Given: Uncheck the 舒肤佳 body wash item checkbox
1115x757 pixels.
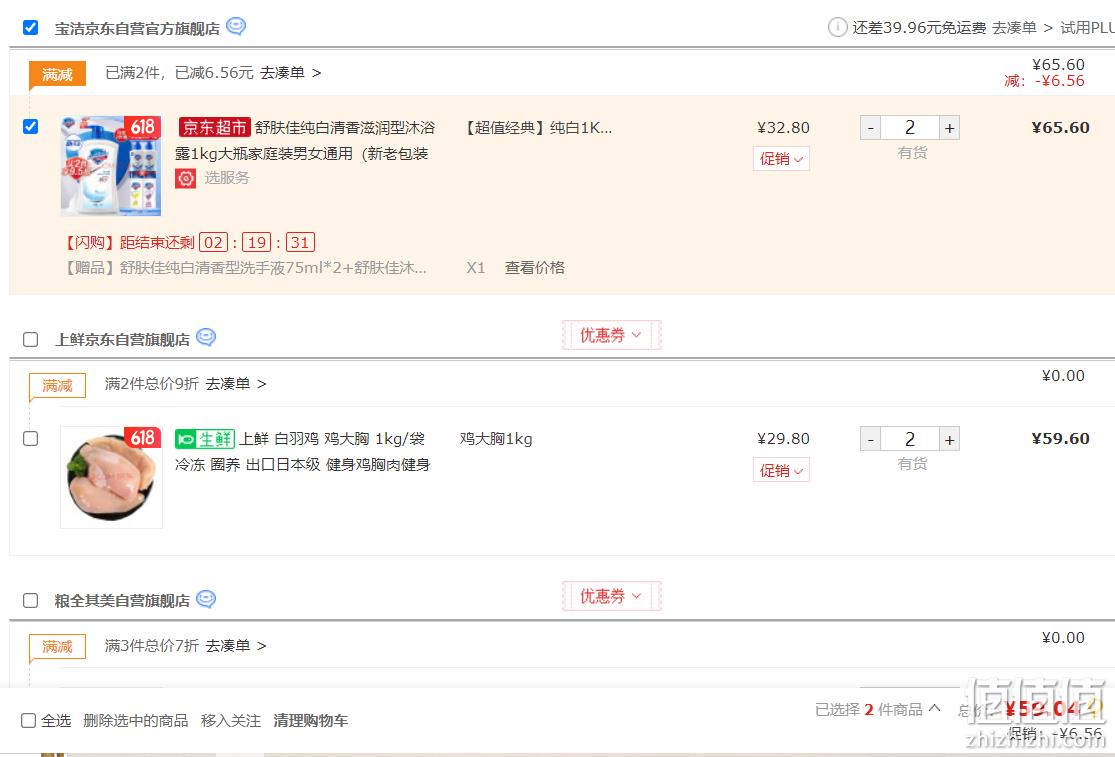Looking at the screenshot, I should 31,127.
